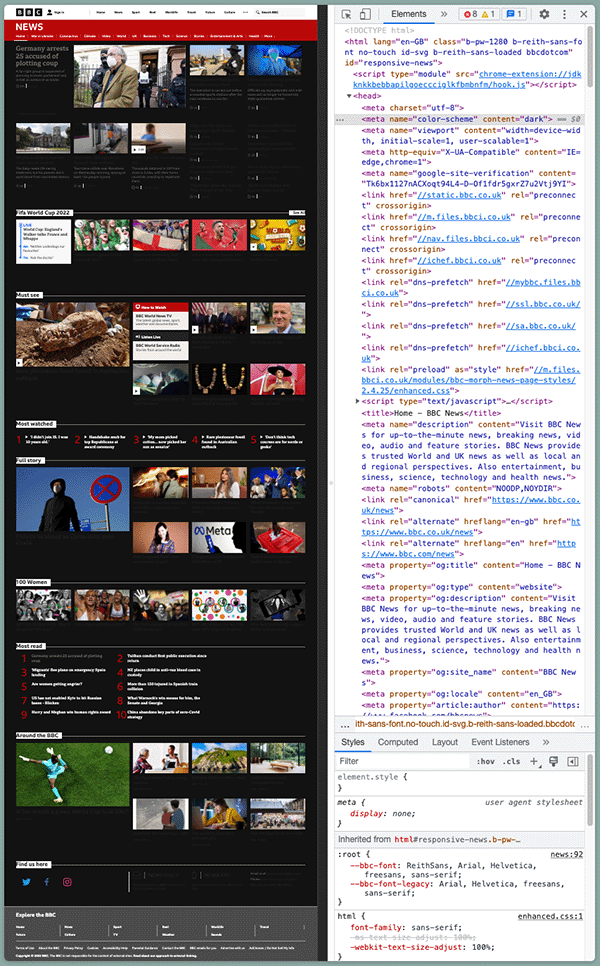
Task: Open Most read story number 1
Action: pos(66,658)
